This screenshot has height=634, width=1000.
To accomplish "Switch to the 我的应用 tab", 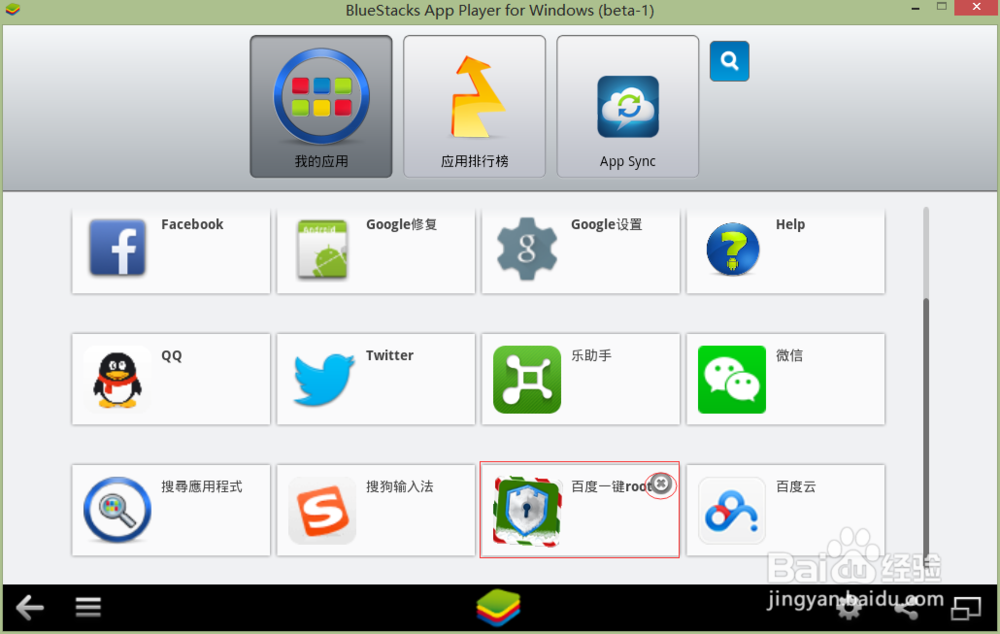I will tap(320, 107).
